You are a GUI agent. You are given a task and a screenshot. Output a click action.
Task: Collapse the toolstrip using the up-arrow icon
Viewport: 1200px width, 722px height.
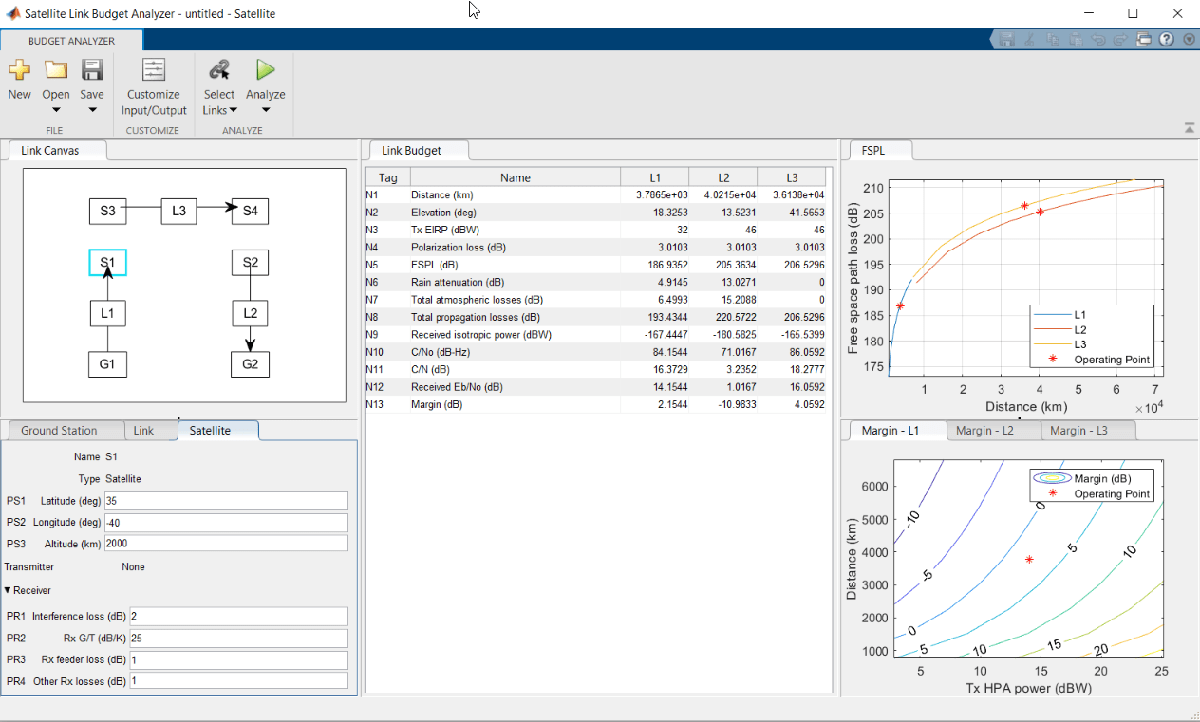[x=1189, y=128]
